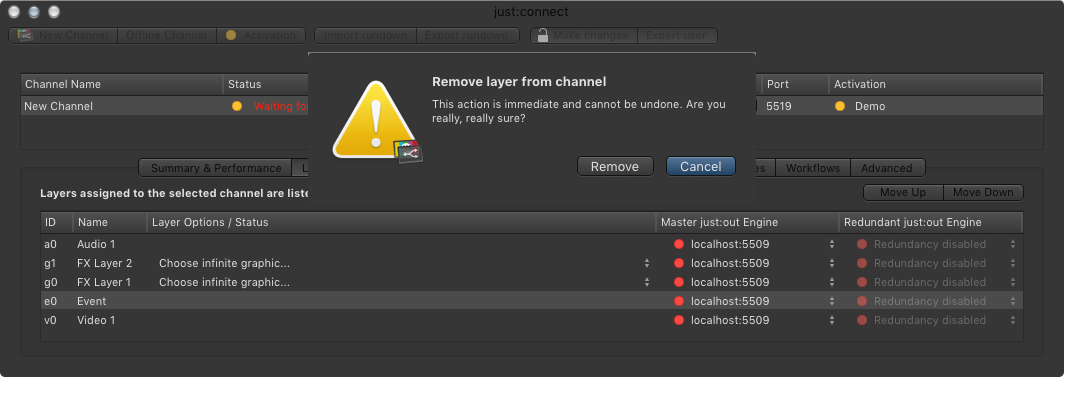Switch to Summary & Performance tab
Screen dimensions: 1084x397
216,168
